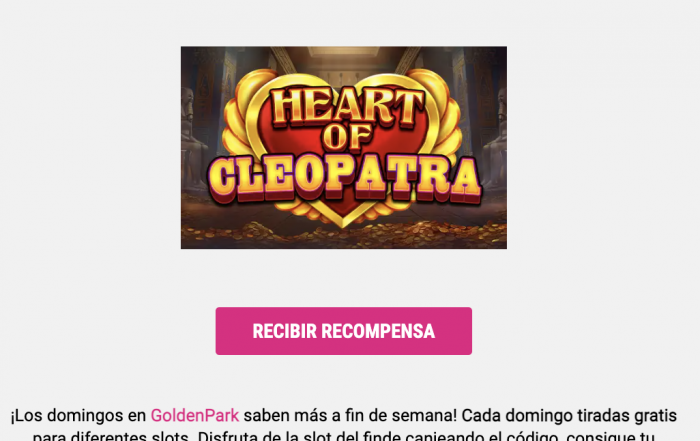Viewport: 700px width, 441px height.
Task: Click the HEART word in the logo
Action: [x=347, y=105]
